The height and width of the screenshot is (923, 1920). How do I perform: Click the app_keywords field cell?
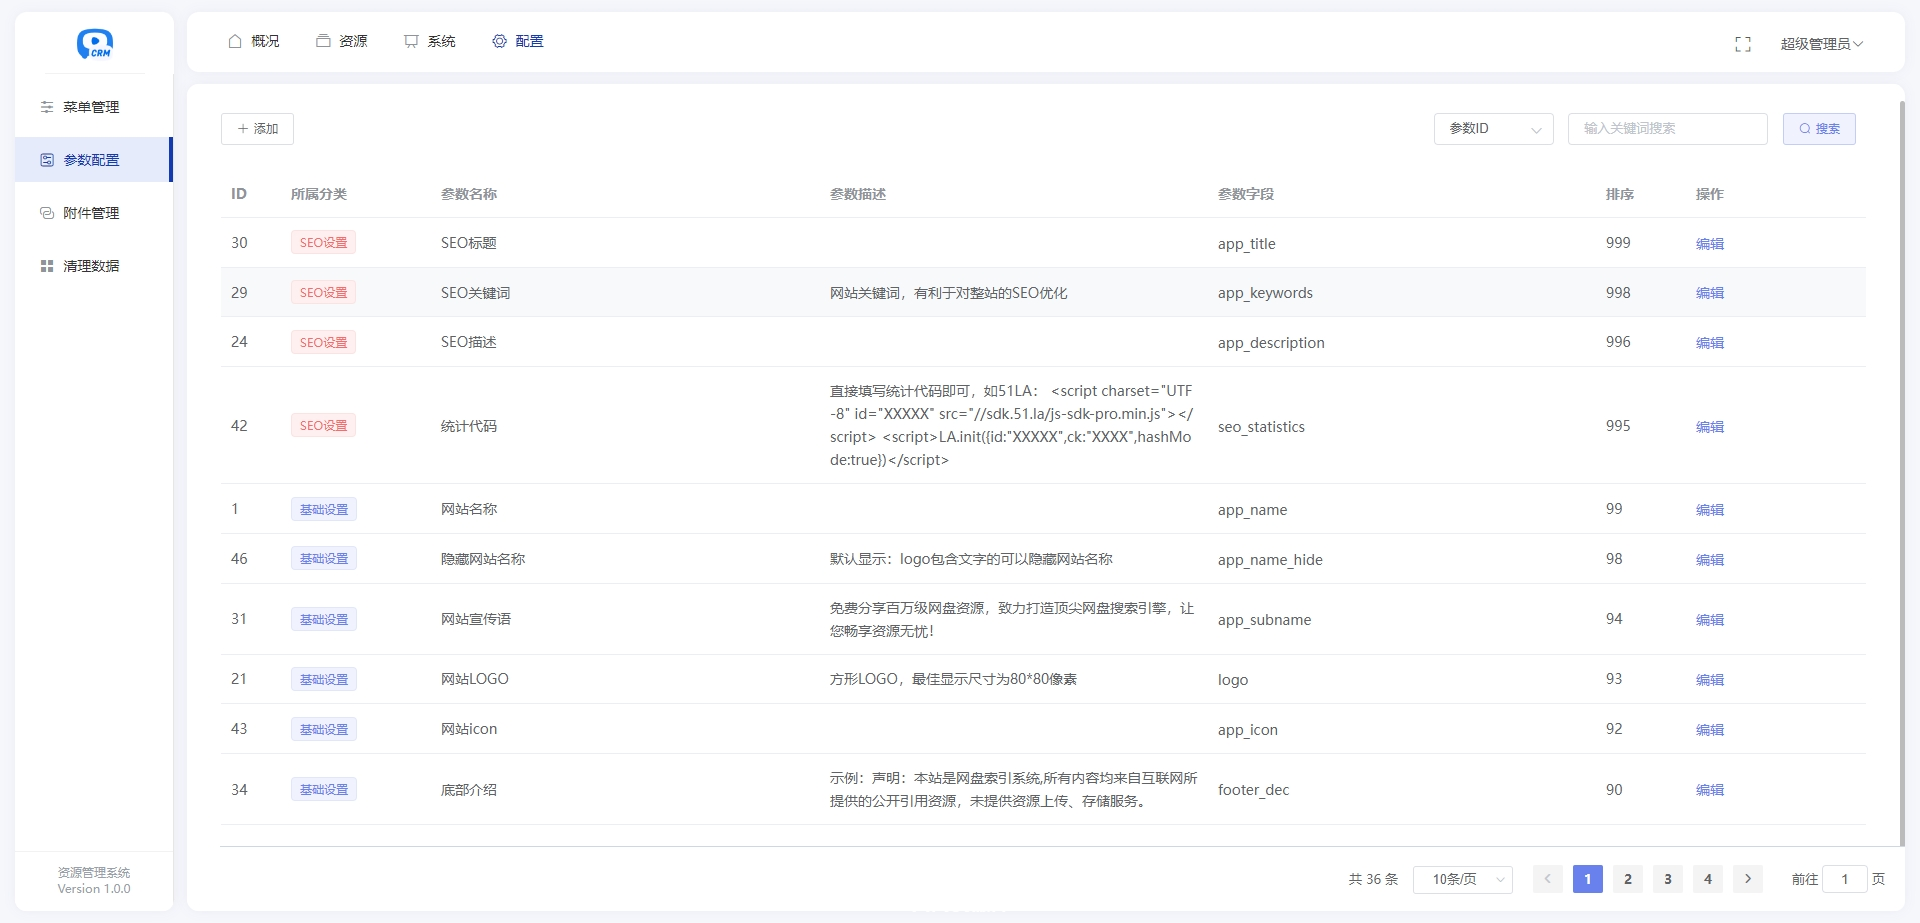pyautogui.click(x=1265, y=293)
